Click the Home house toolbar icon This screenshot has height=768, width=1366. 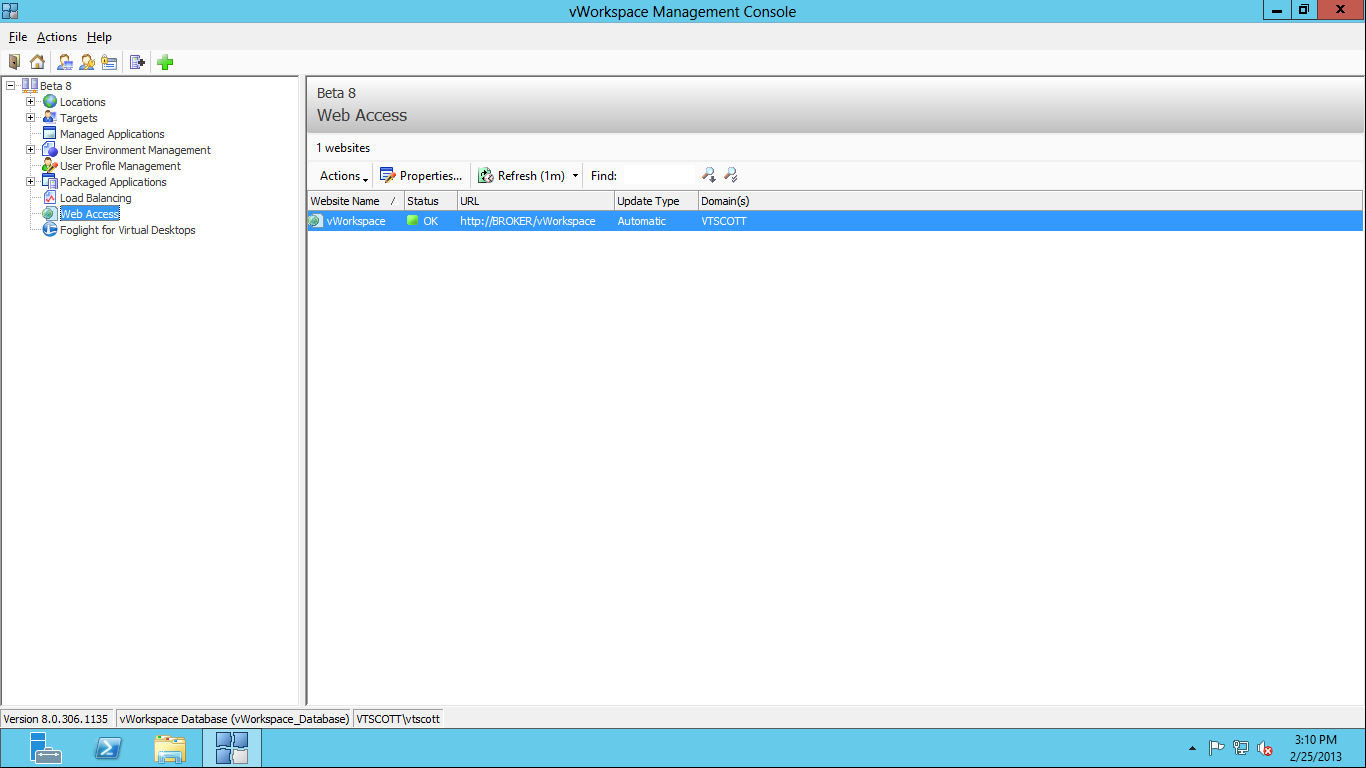coord(37,62)
